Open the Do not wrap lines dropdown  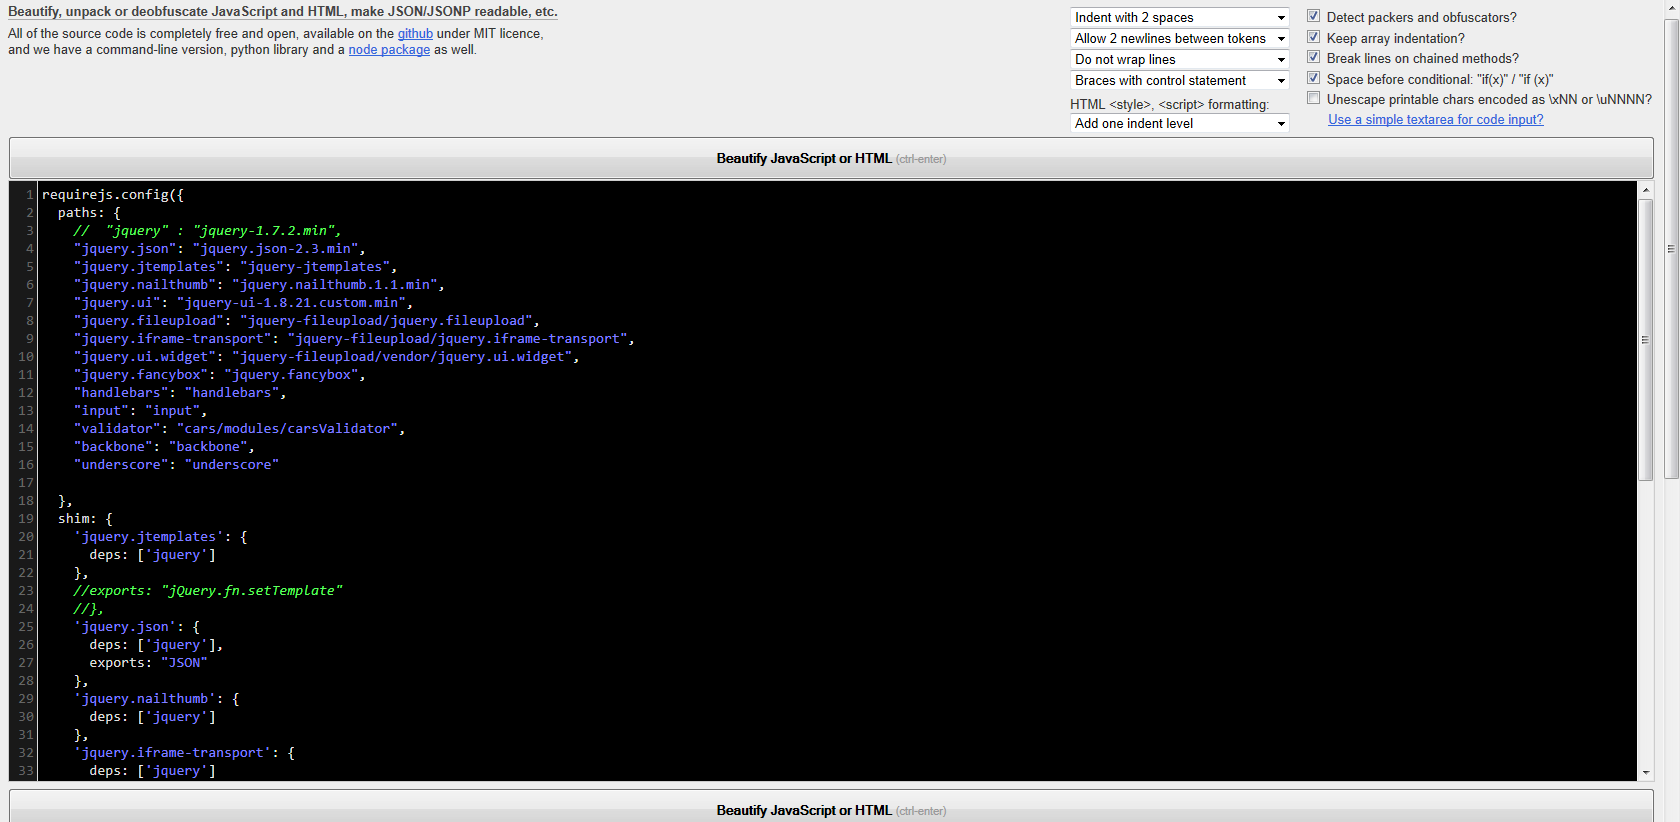(1180, 59)
